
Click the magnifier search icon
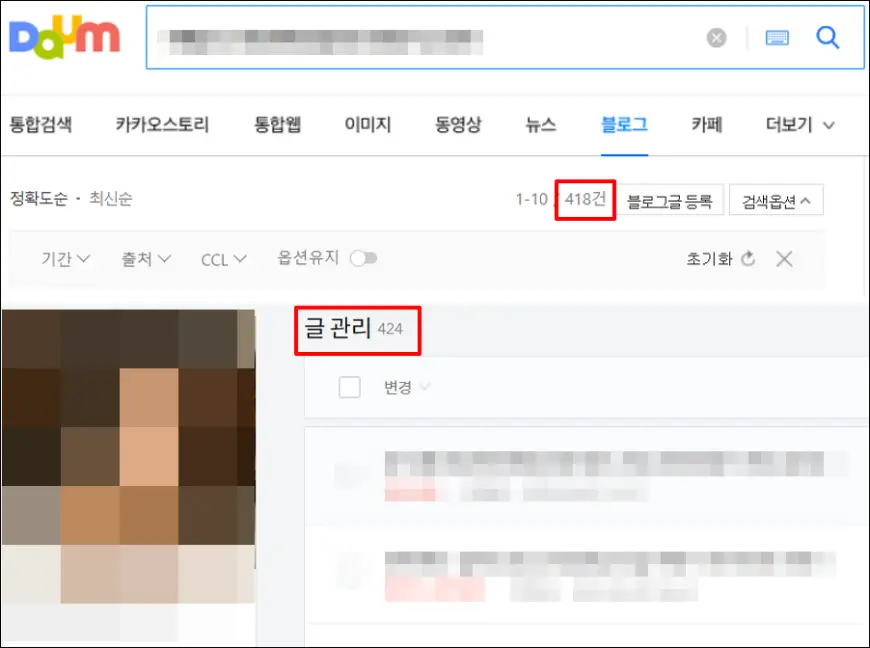pos(828,38)
